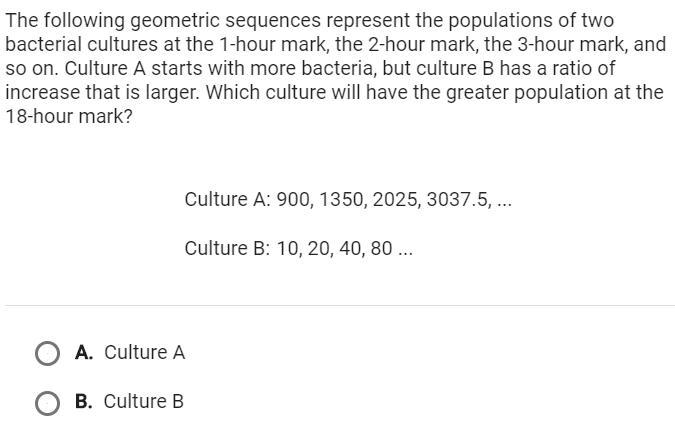The image size is (675, 447).
Task: Click the value 3037.5 in the Culture A sequence
Action: 458,200
